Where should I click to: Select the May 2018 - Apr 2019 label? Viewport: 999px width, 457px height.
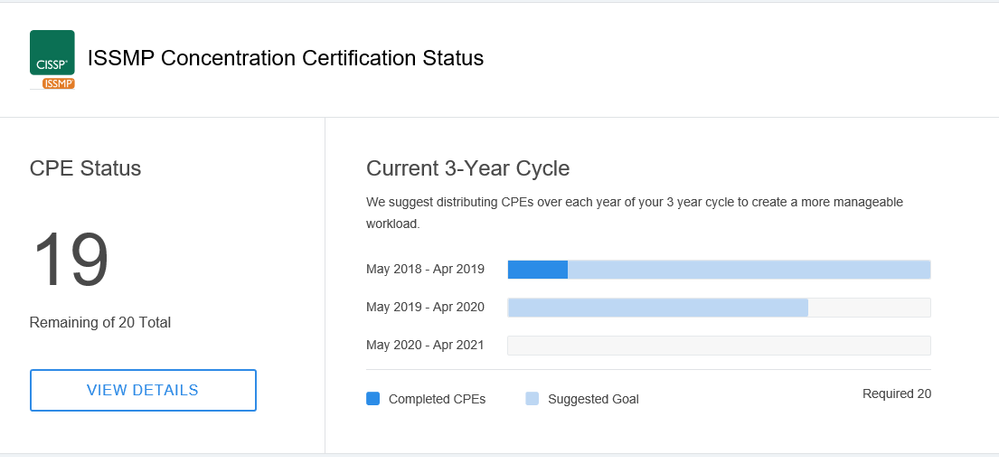coord(425,269)
